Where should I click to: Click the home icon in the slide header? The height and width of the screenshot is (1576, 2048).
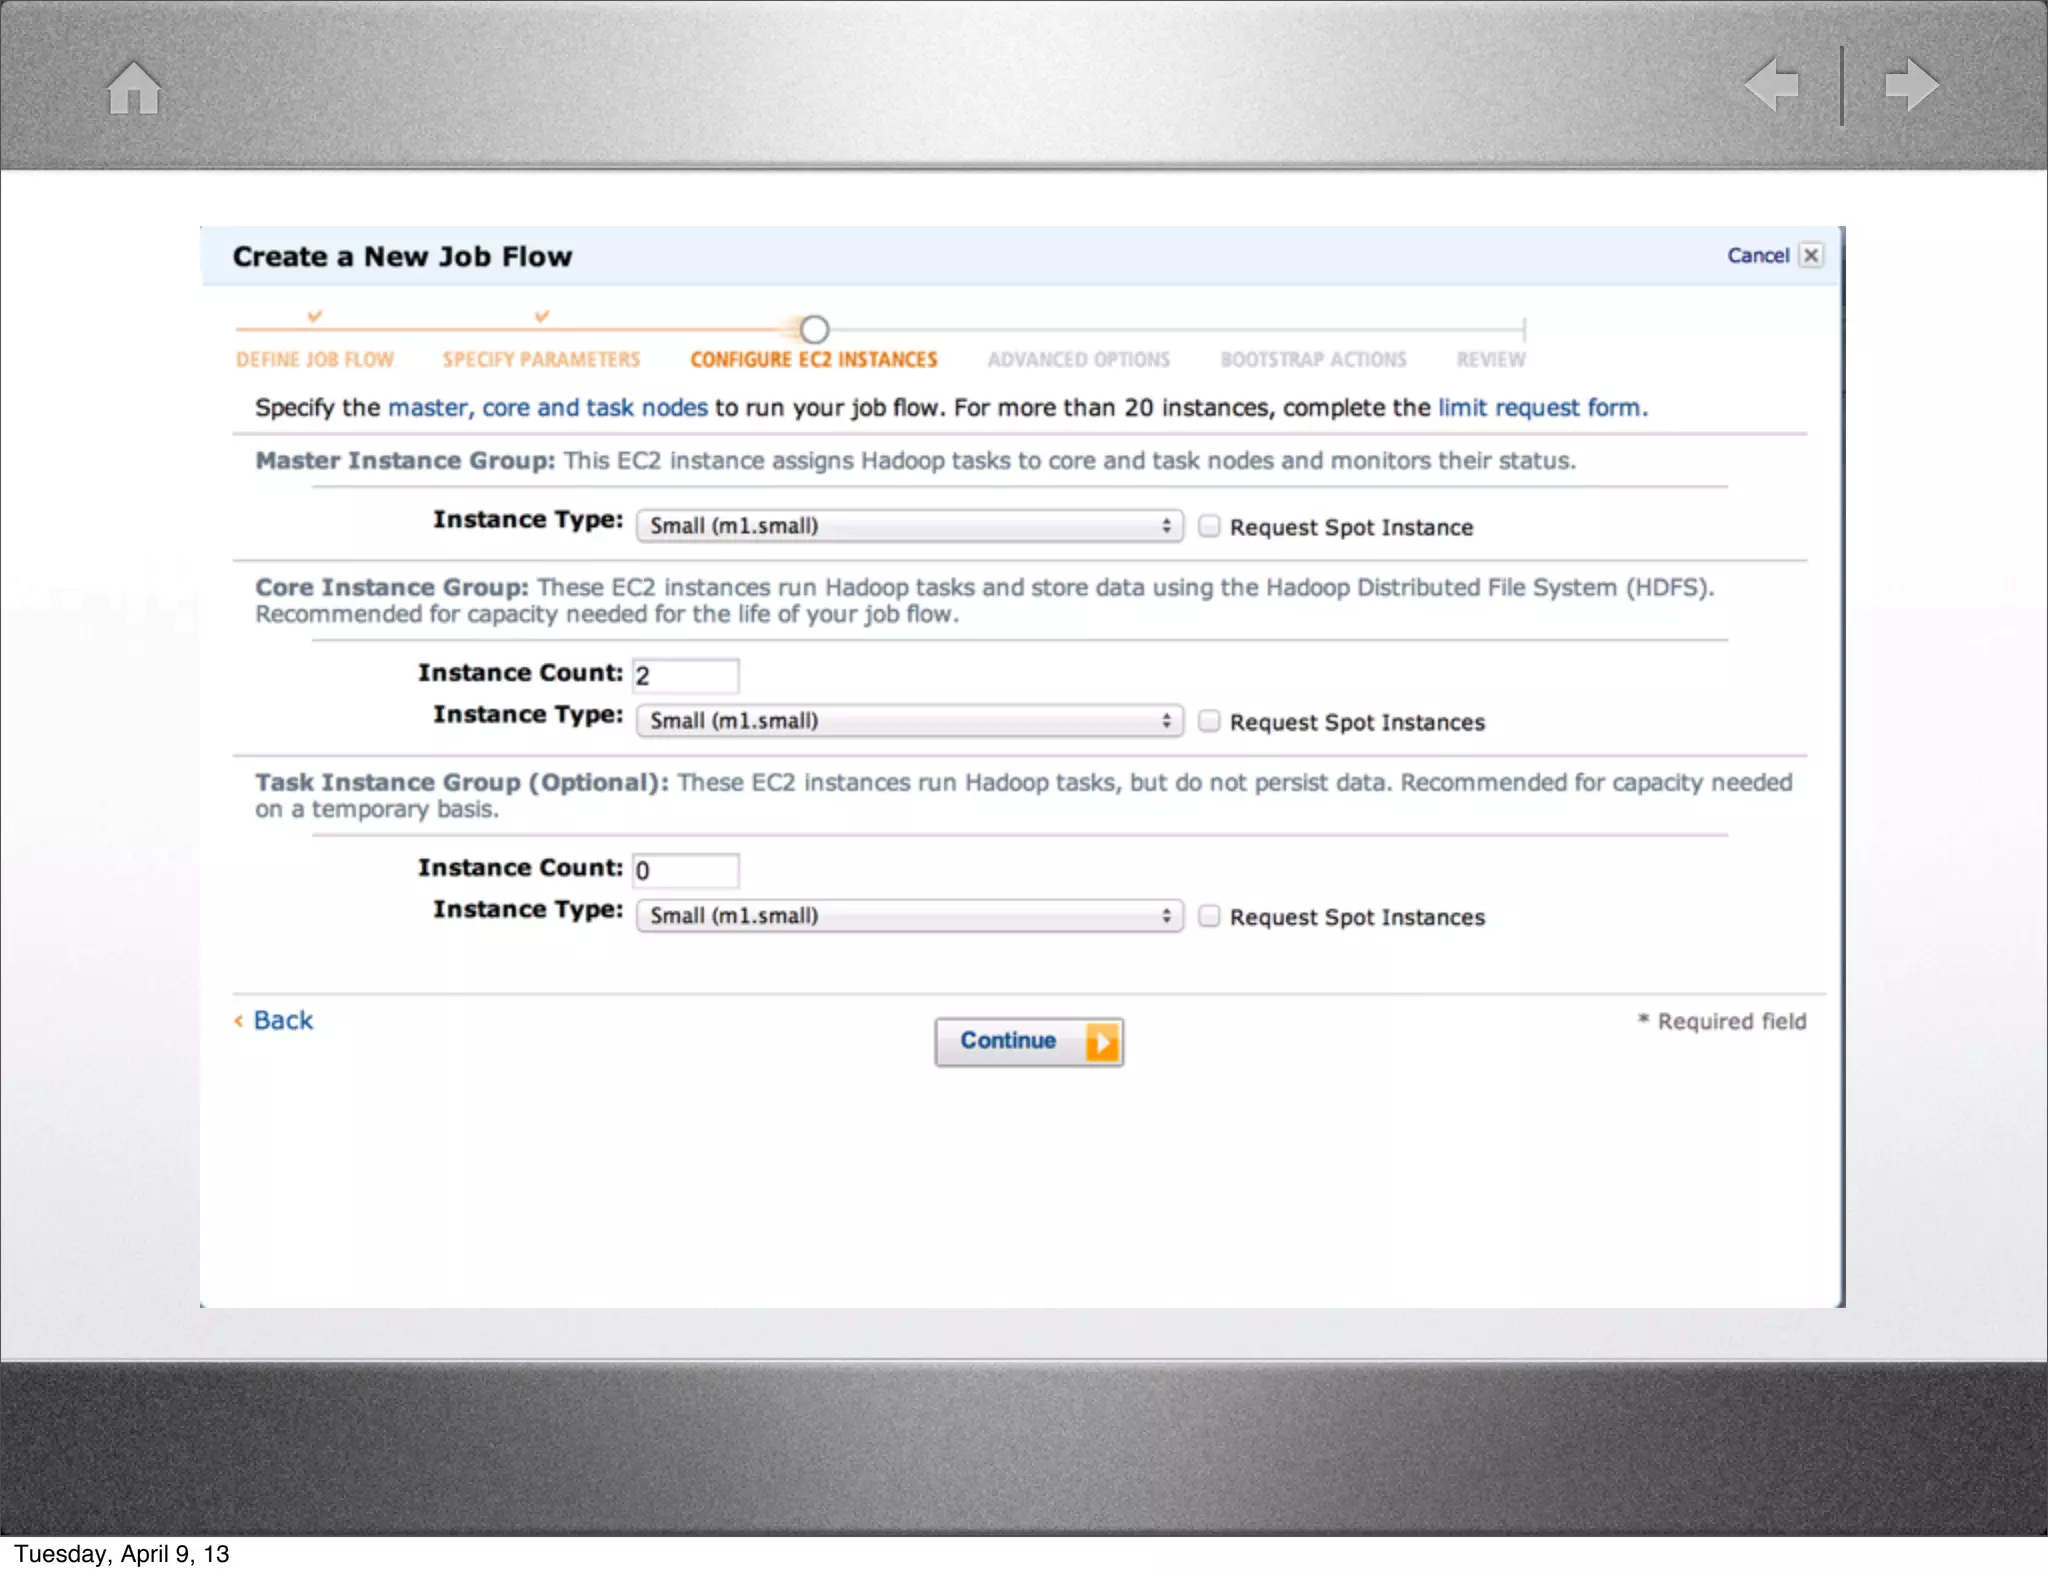pos(134,88)
